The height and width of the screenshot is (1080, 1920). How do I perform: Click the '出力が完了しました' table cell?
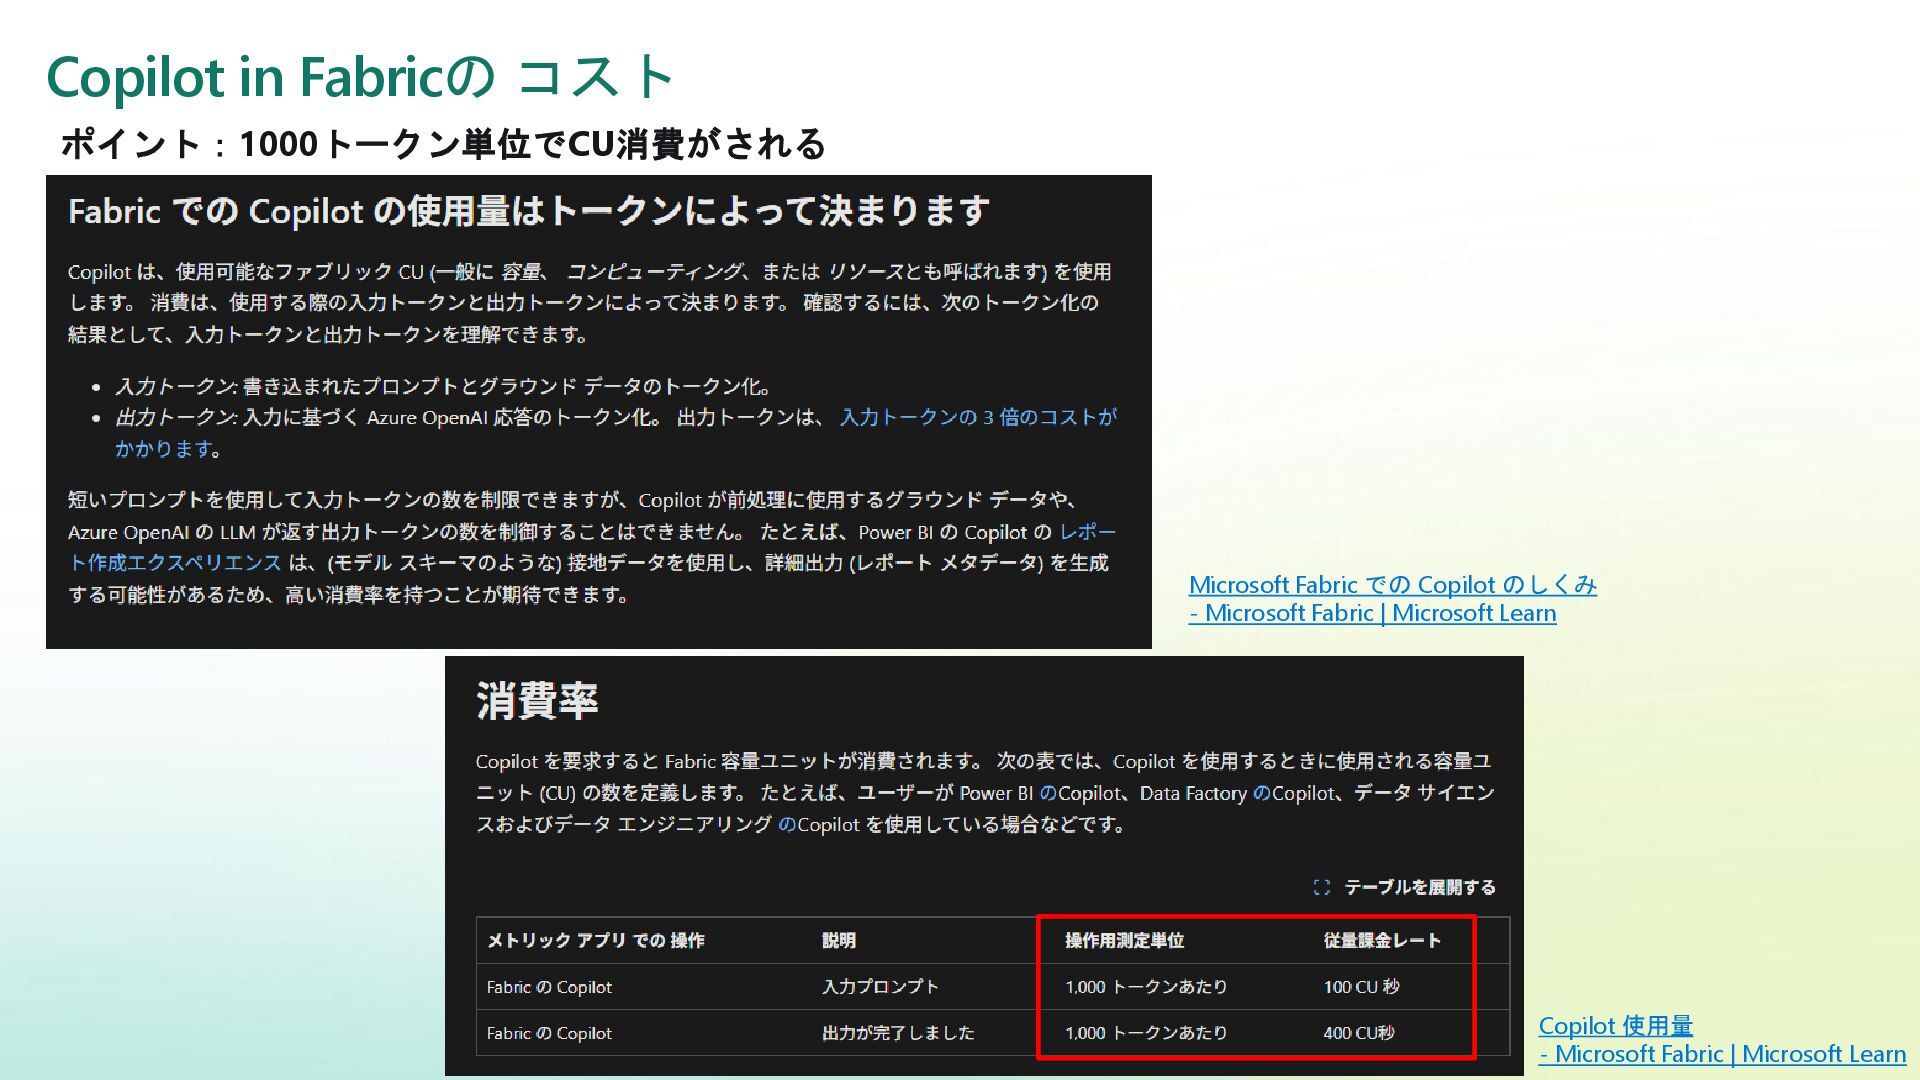point(898,1033)
